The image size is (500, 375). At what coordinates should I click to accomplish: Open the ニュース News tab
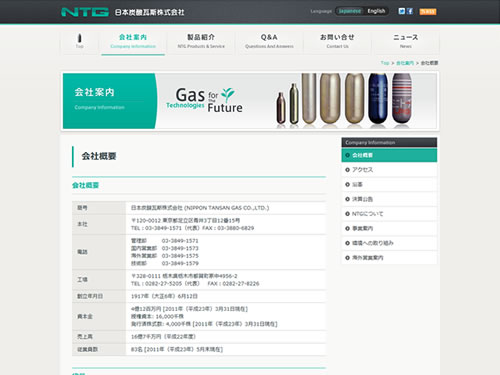(x=405, y=41)
